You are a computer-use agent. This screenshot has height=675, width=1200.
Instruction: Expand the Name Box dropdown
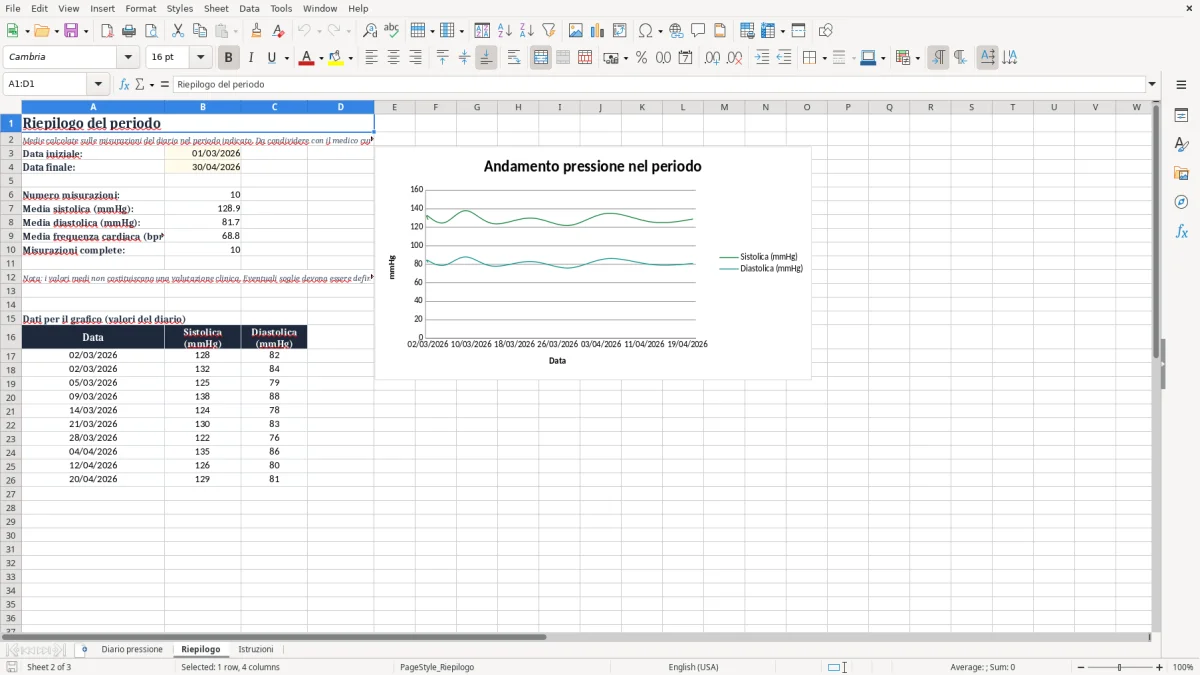[x=98, y=85]
